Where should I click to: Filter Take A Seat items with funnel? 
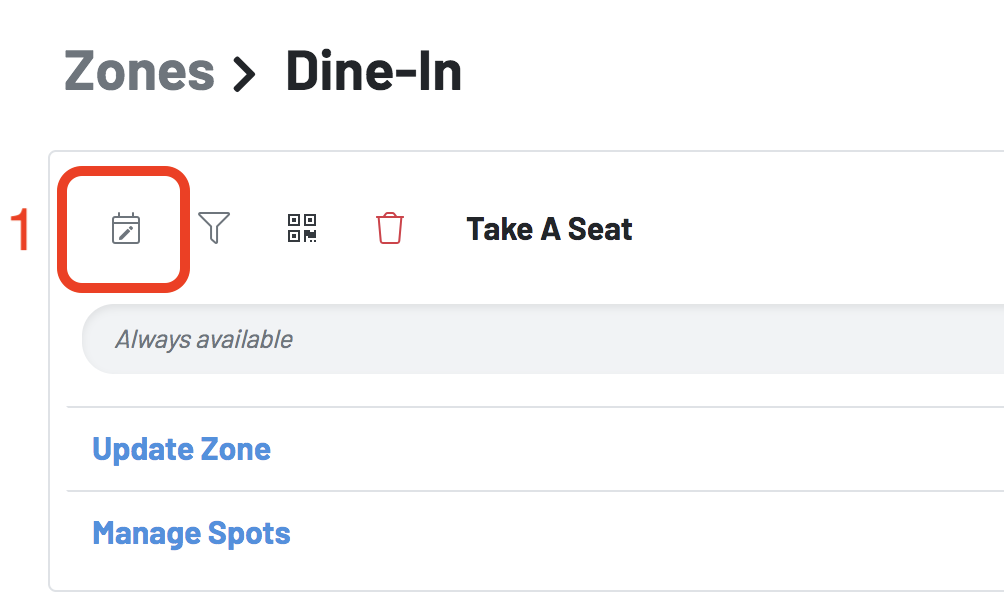point(214,228)
